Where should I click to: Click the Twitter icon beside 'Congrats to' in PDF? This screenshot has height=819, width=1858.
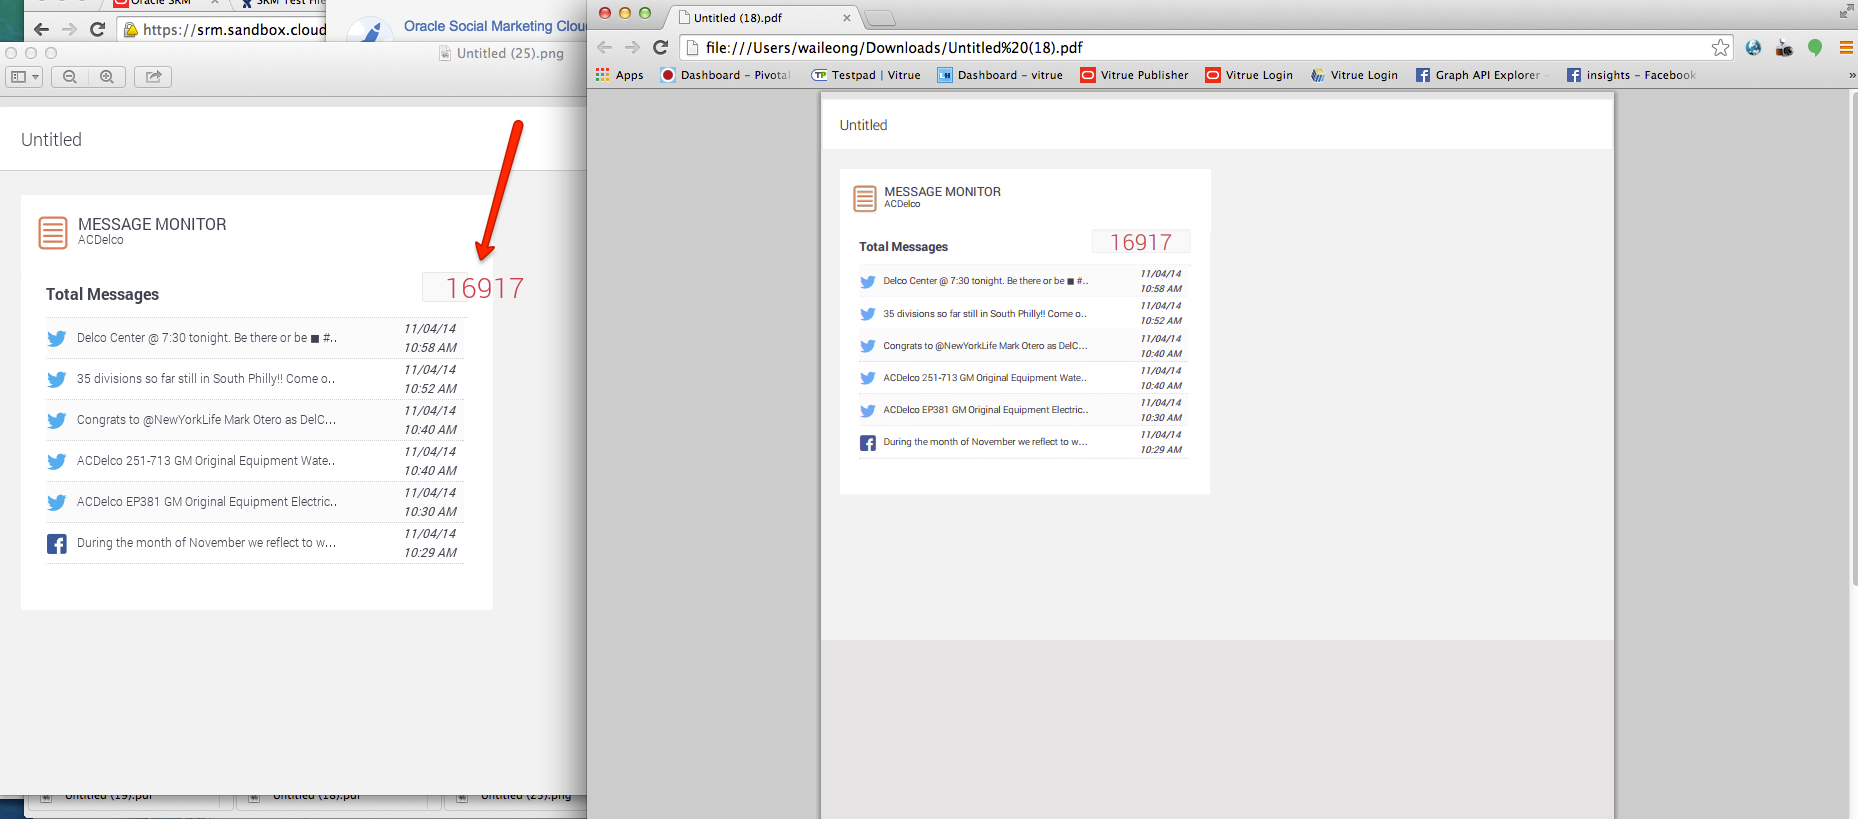point(868,346)
